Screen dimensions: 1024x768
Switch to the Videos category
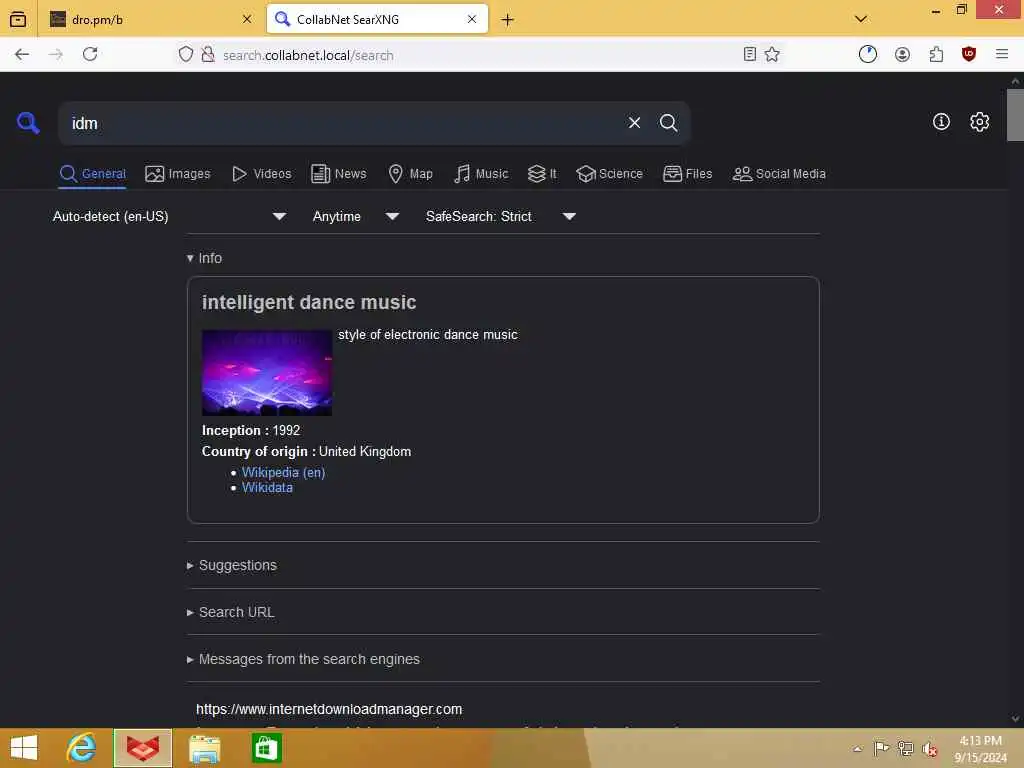point(262,174)
